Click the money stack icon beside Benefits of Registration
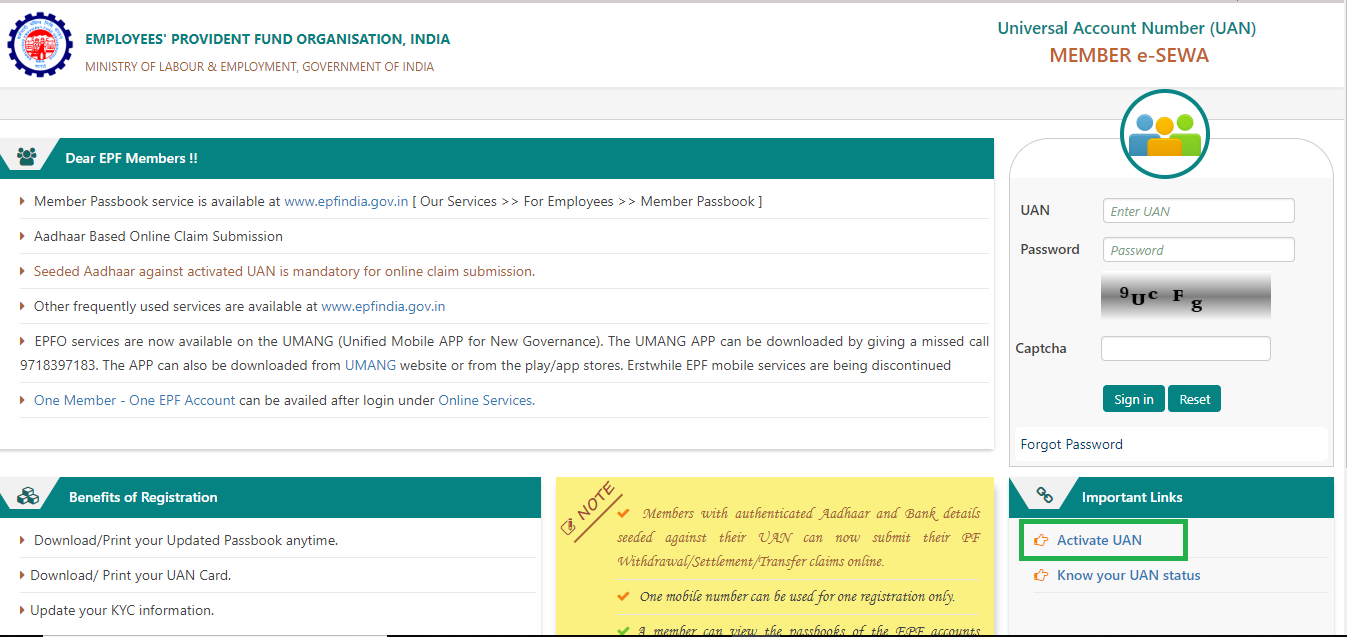The image size is (1347, 637). (x=27, y=496)
